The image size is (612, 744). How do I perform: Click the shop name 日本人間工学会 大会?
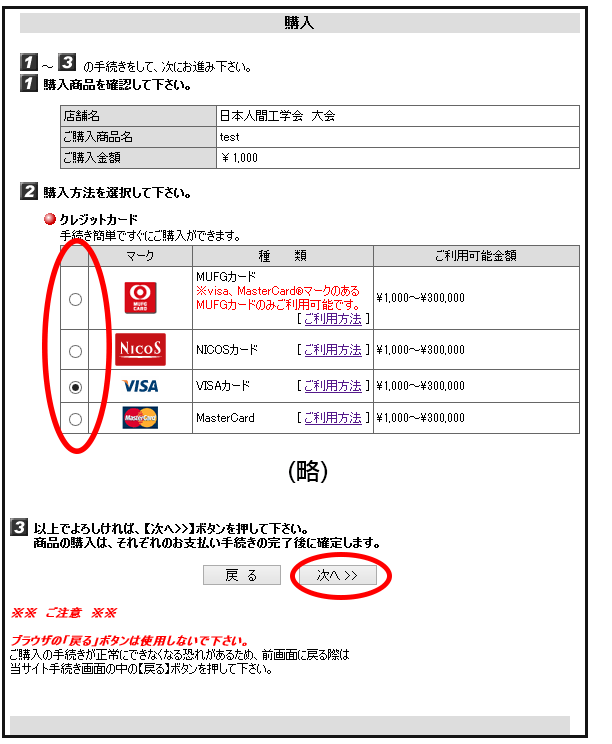pos(278,116)
